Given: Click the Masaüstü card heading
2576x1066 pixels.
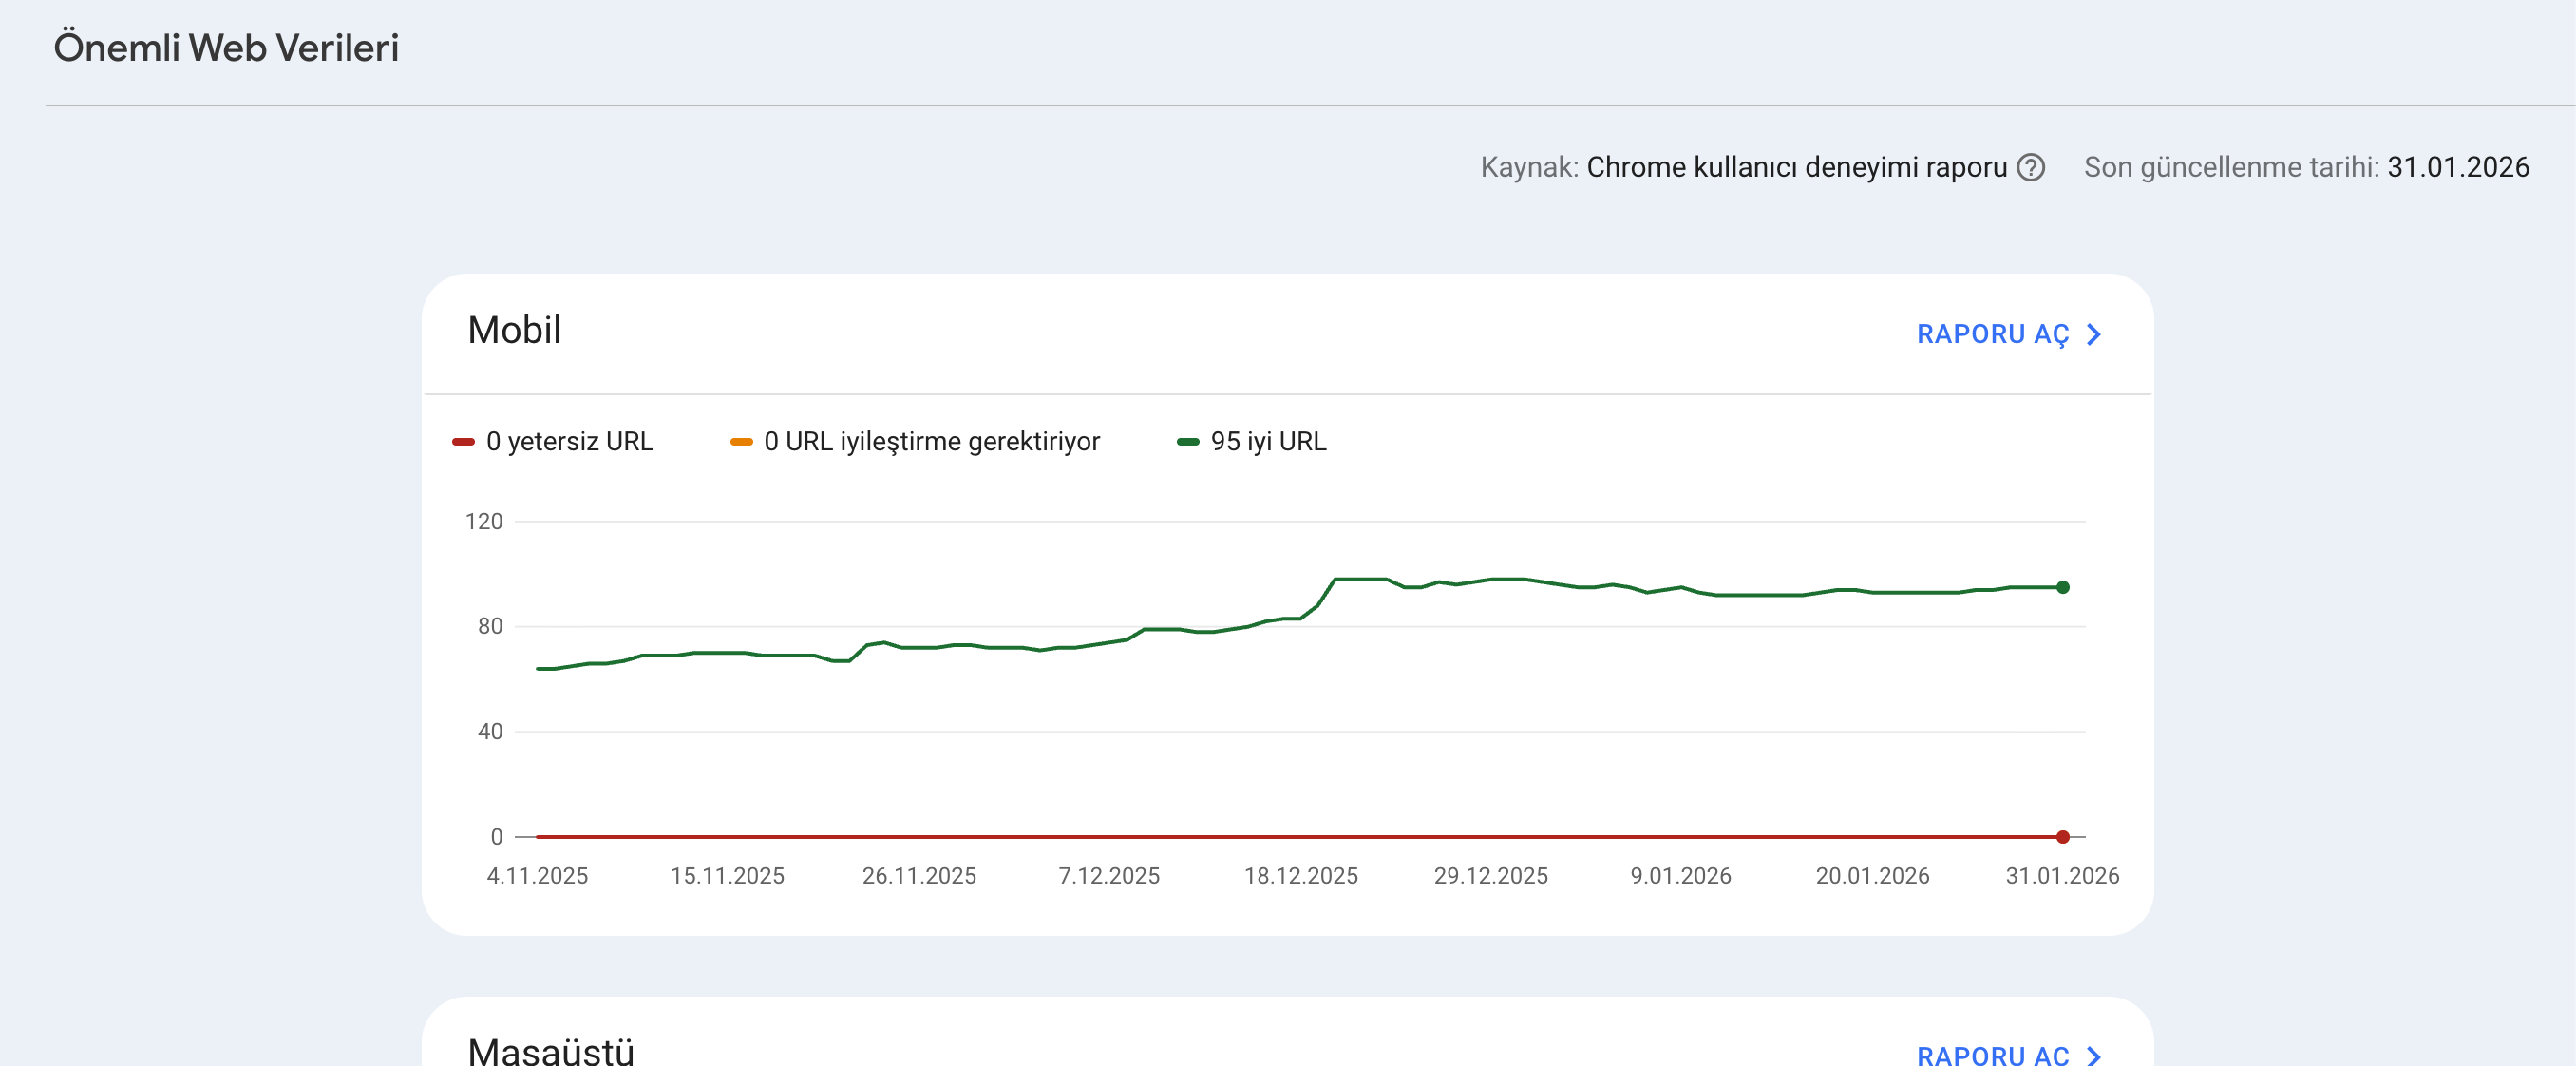Looking at the screenshot, I should click(x=551, y=1050).
